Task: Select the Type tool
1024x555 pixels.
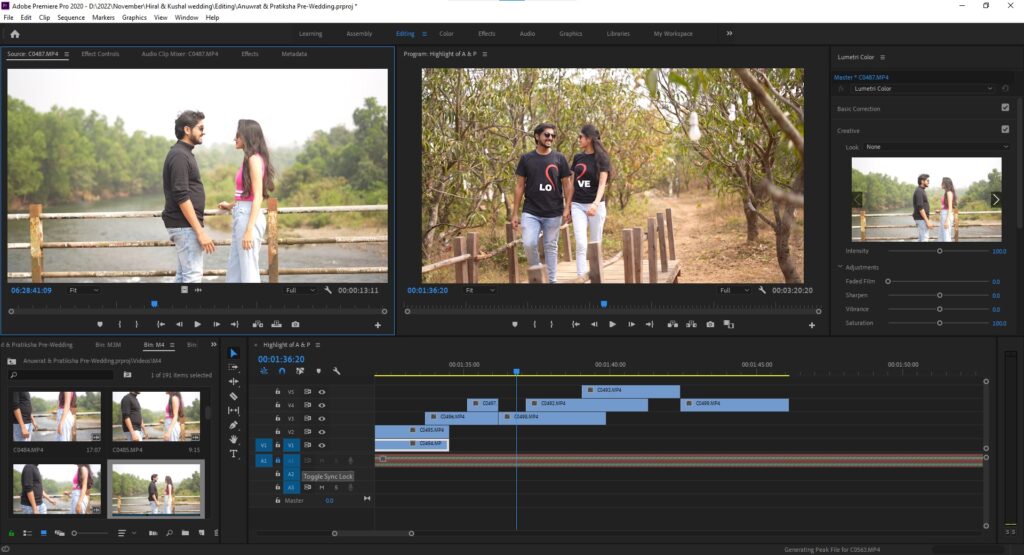Action: tap(234, 453)
